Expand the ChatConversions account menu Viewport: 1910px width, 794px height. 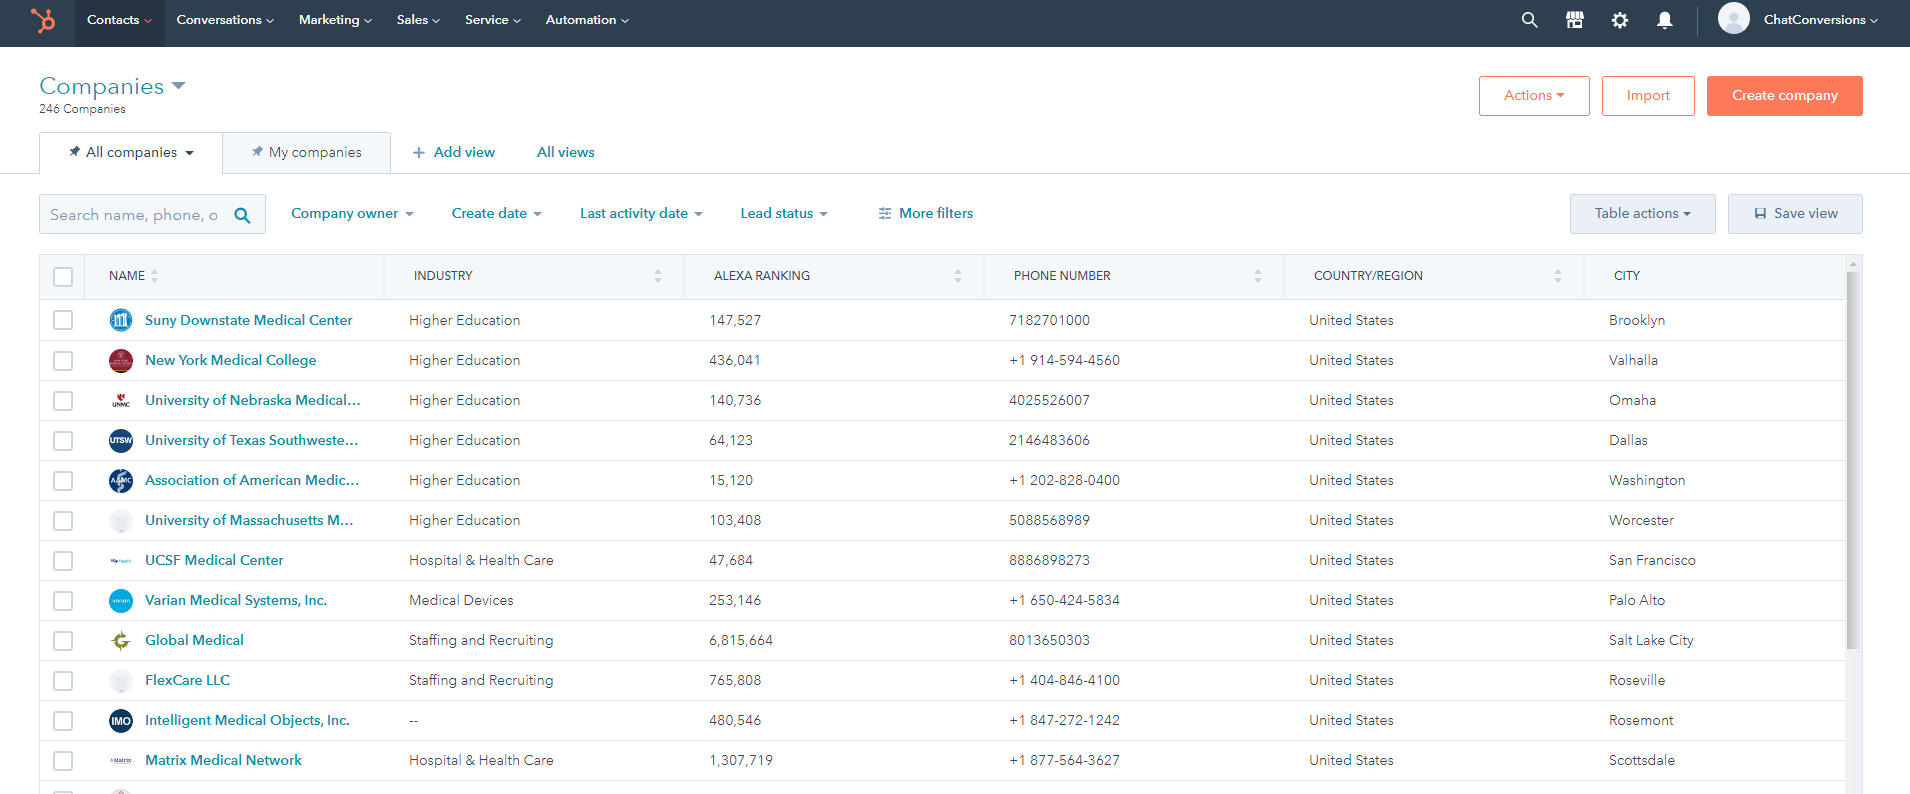tap(1820, 20)
